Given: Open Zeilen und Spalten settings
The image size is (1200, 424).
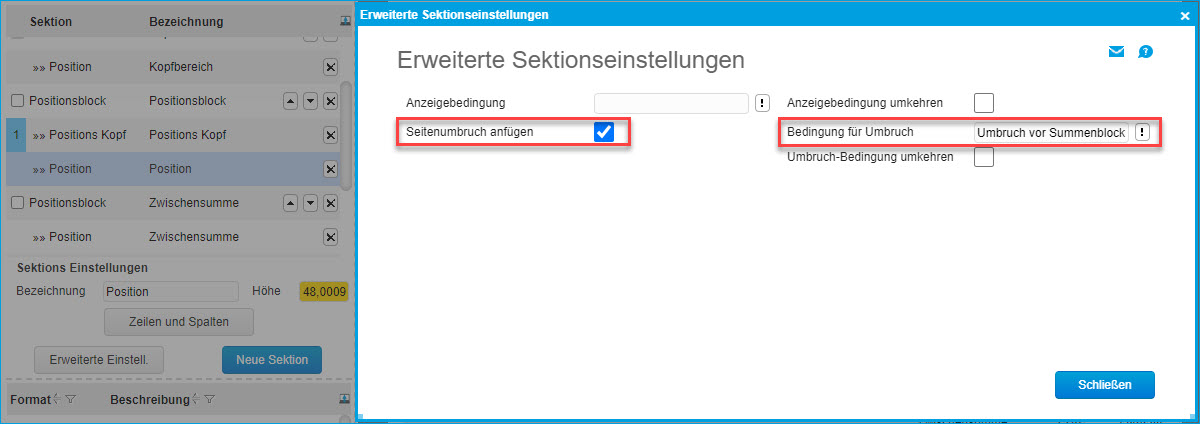Looking at the screenshot, I should click(x=179, y=322).
